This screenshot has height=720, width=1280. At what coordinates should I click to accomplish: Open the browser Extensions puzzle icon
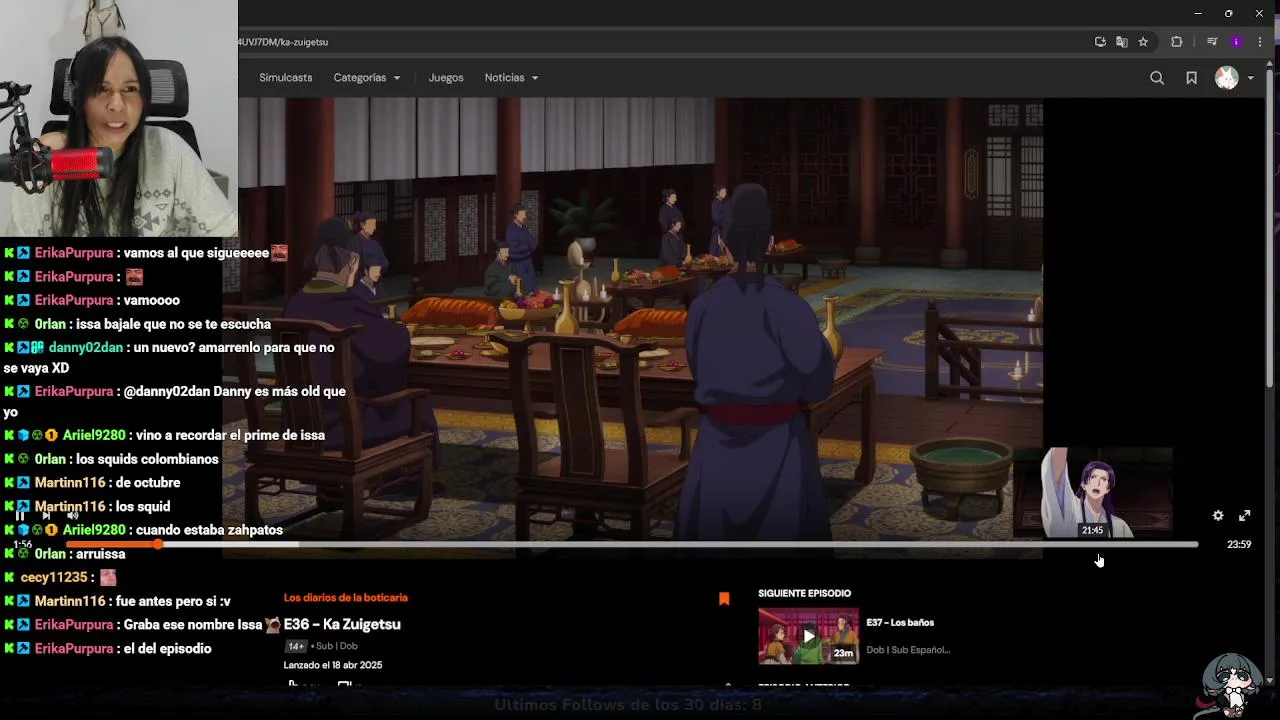[1176, 42]
